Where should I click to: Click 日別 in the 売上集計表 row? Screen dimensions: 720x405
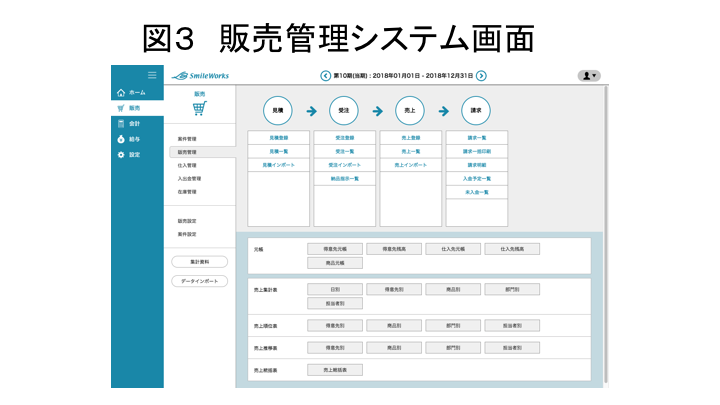pos(335,289)
